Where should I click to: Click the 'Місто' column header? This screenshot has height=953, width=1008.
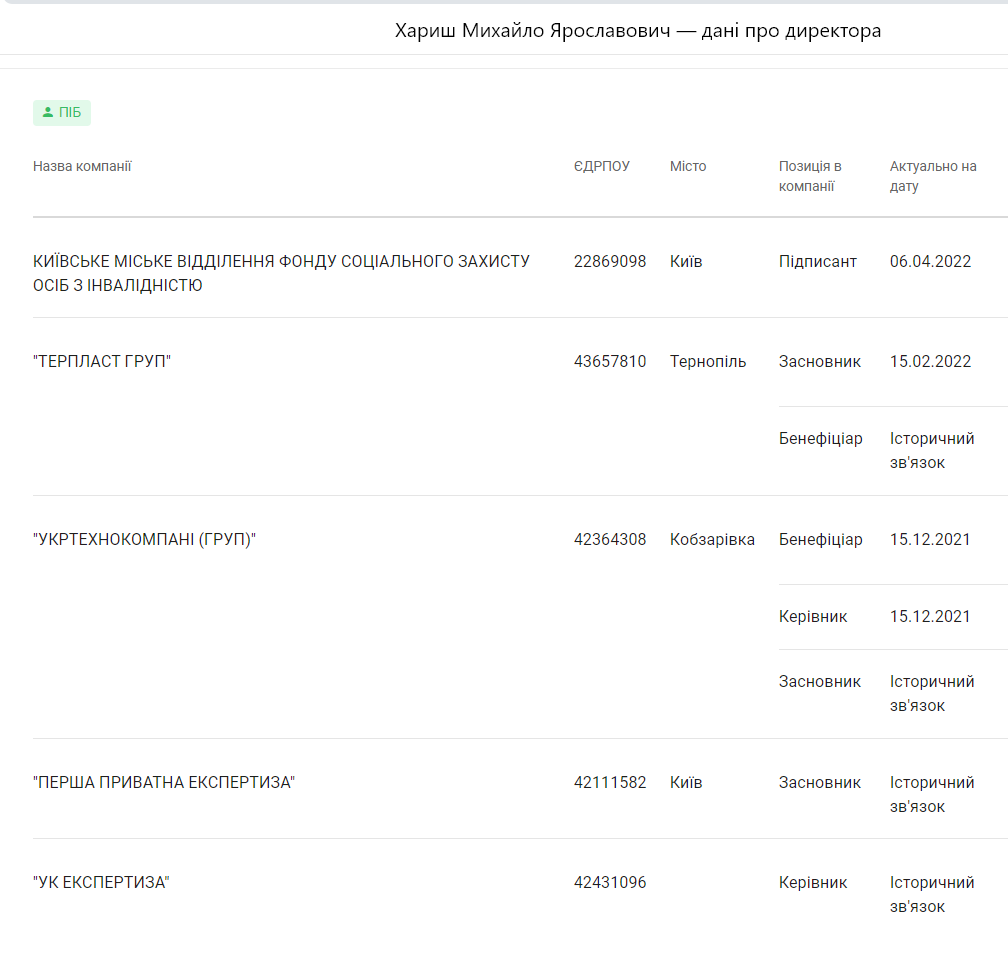688,166
